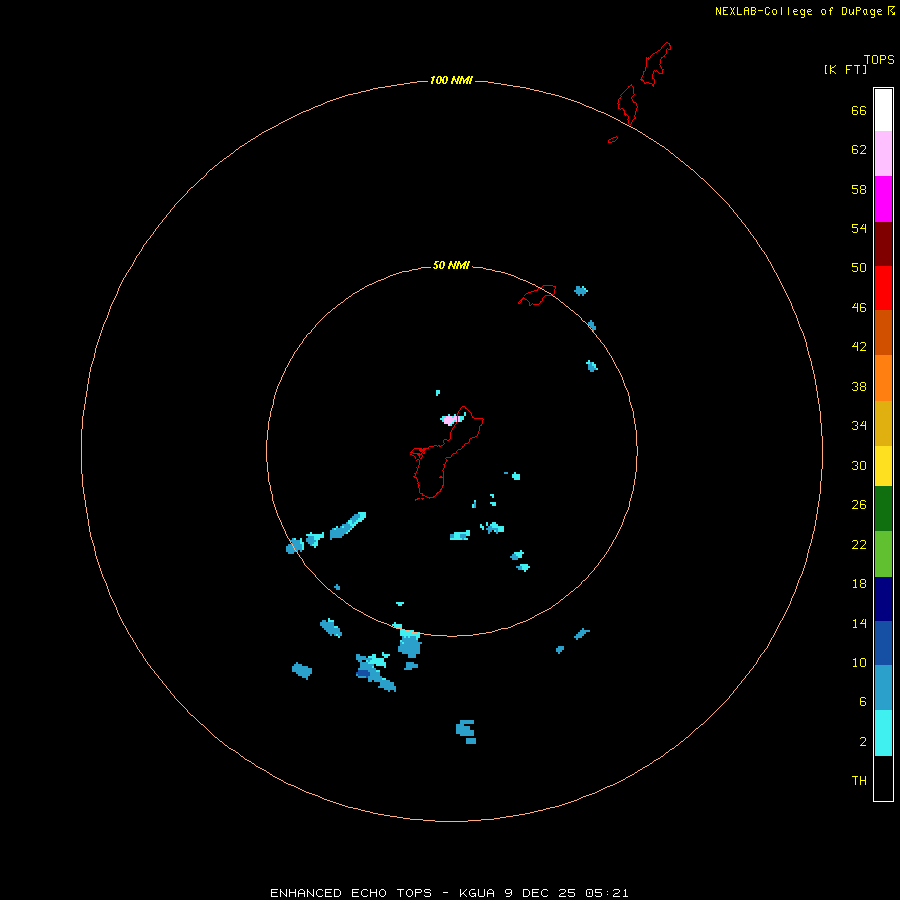Click the magenta legend swatch
The image size is (900, 900).
click(x=883, y=199)
